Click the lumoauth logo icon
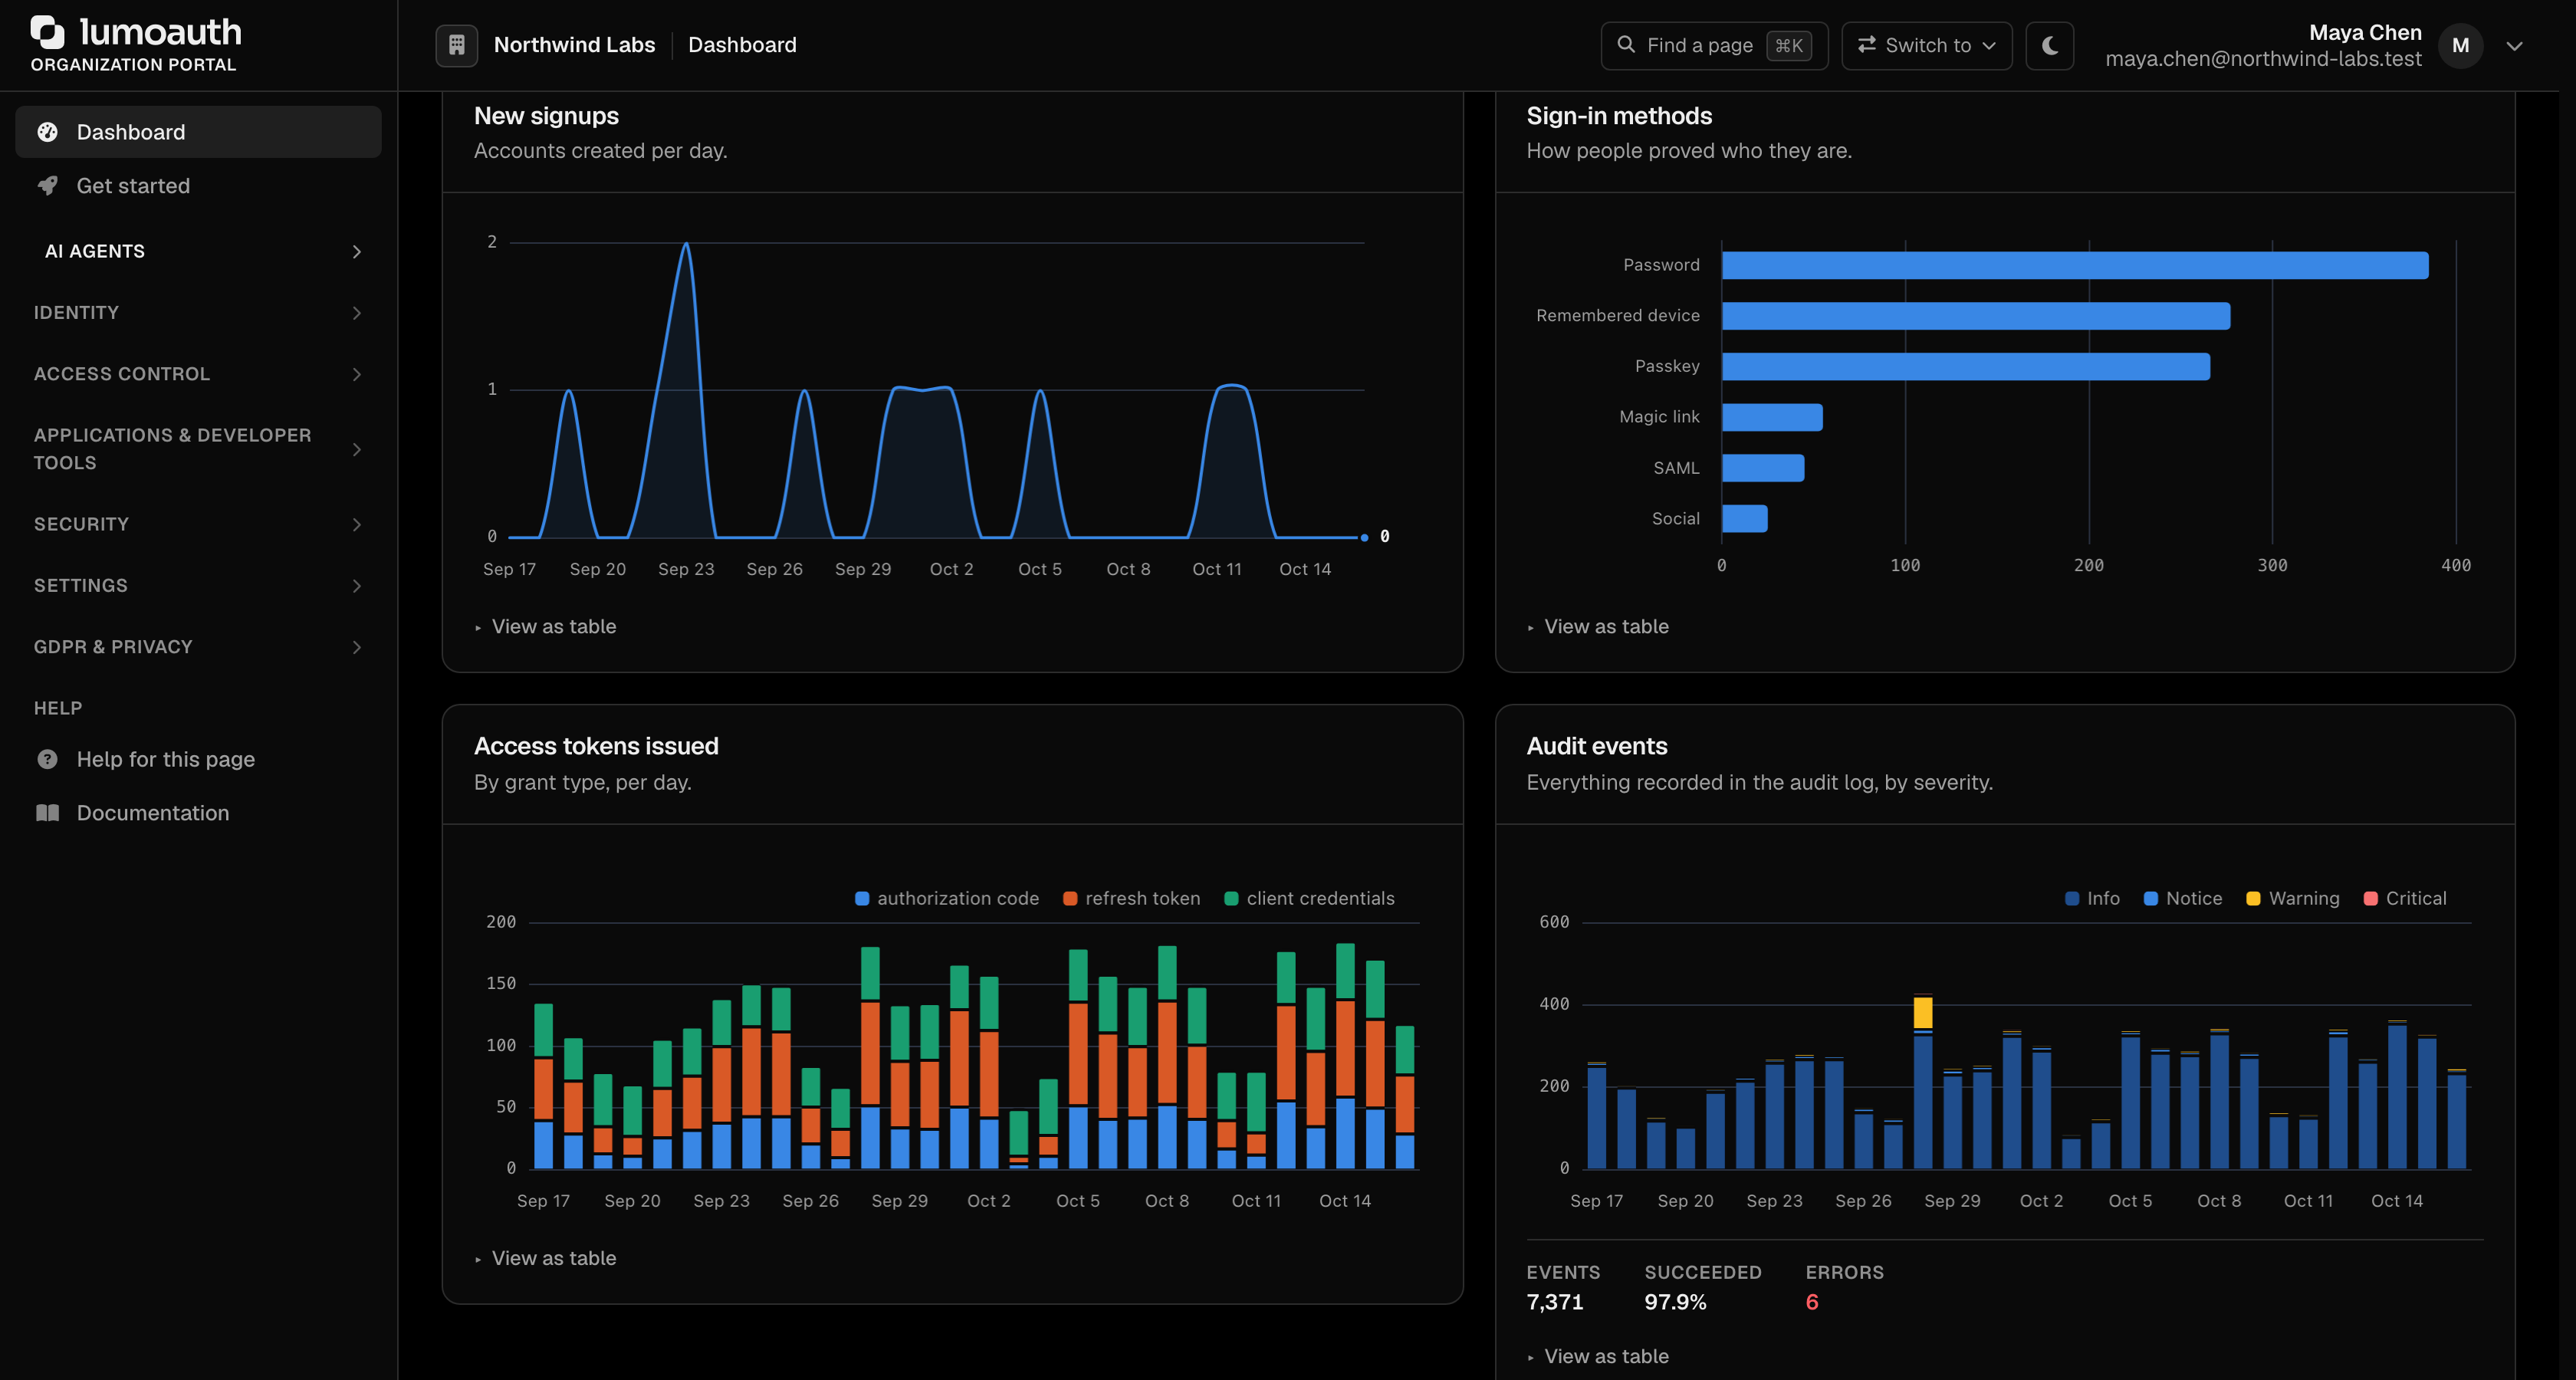 tap(48, 32)
